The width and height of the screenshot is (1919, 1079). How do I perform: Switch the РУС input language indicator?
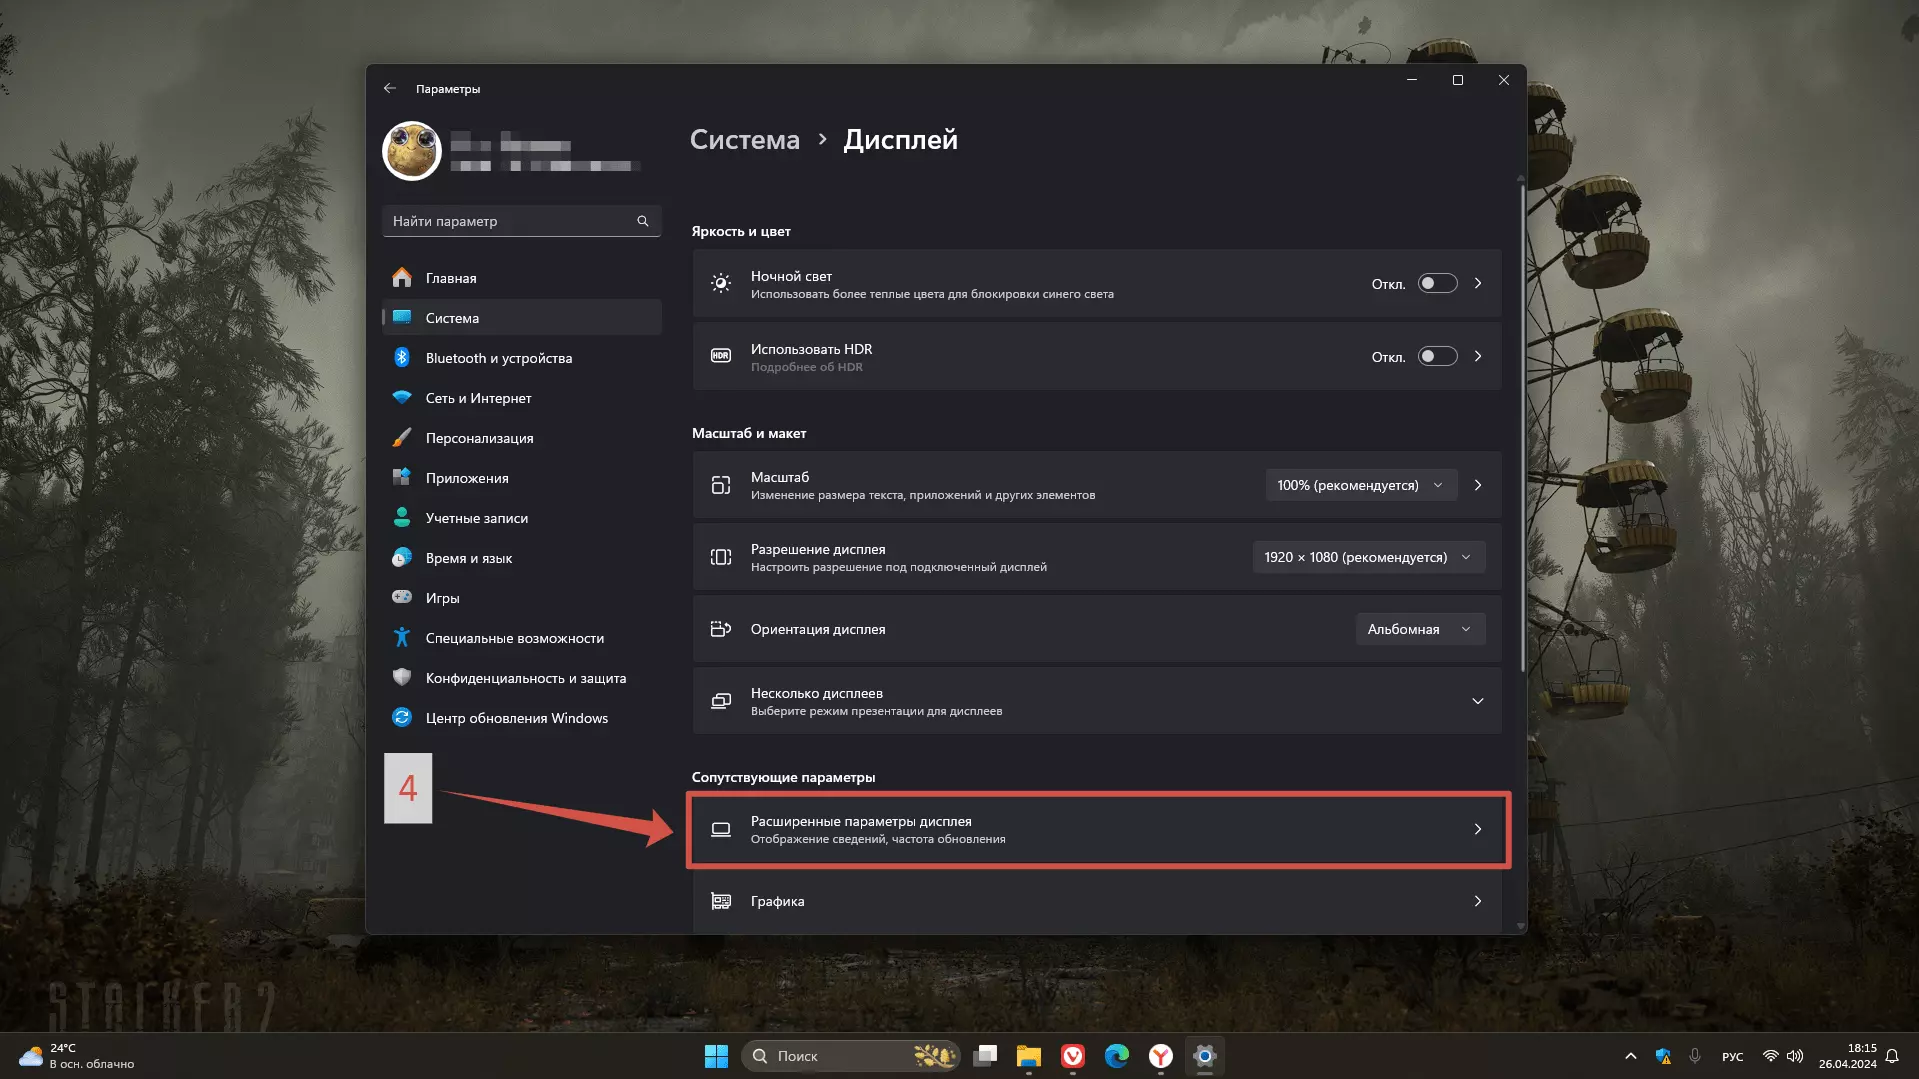[1733, 1056]
